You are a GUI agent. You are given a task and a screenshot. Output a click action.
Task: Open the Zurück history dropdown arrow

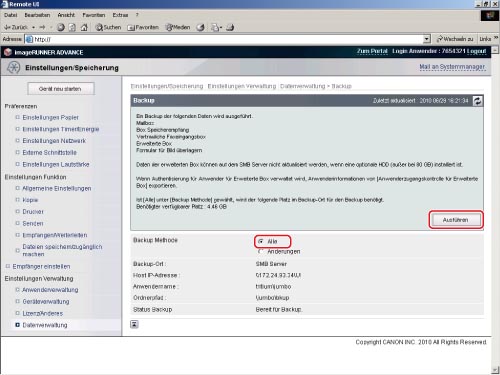click(33, 27)
